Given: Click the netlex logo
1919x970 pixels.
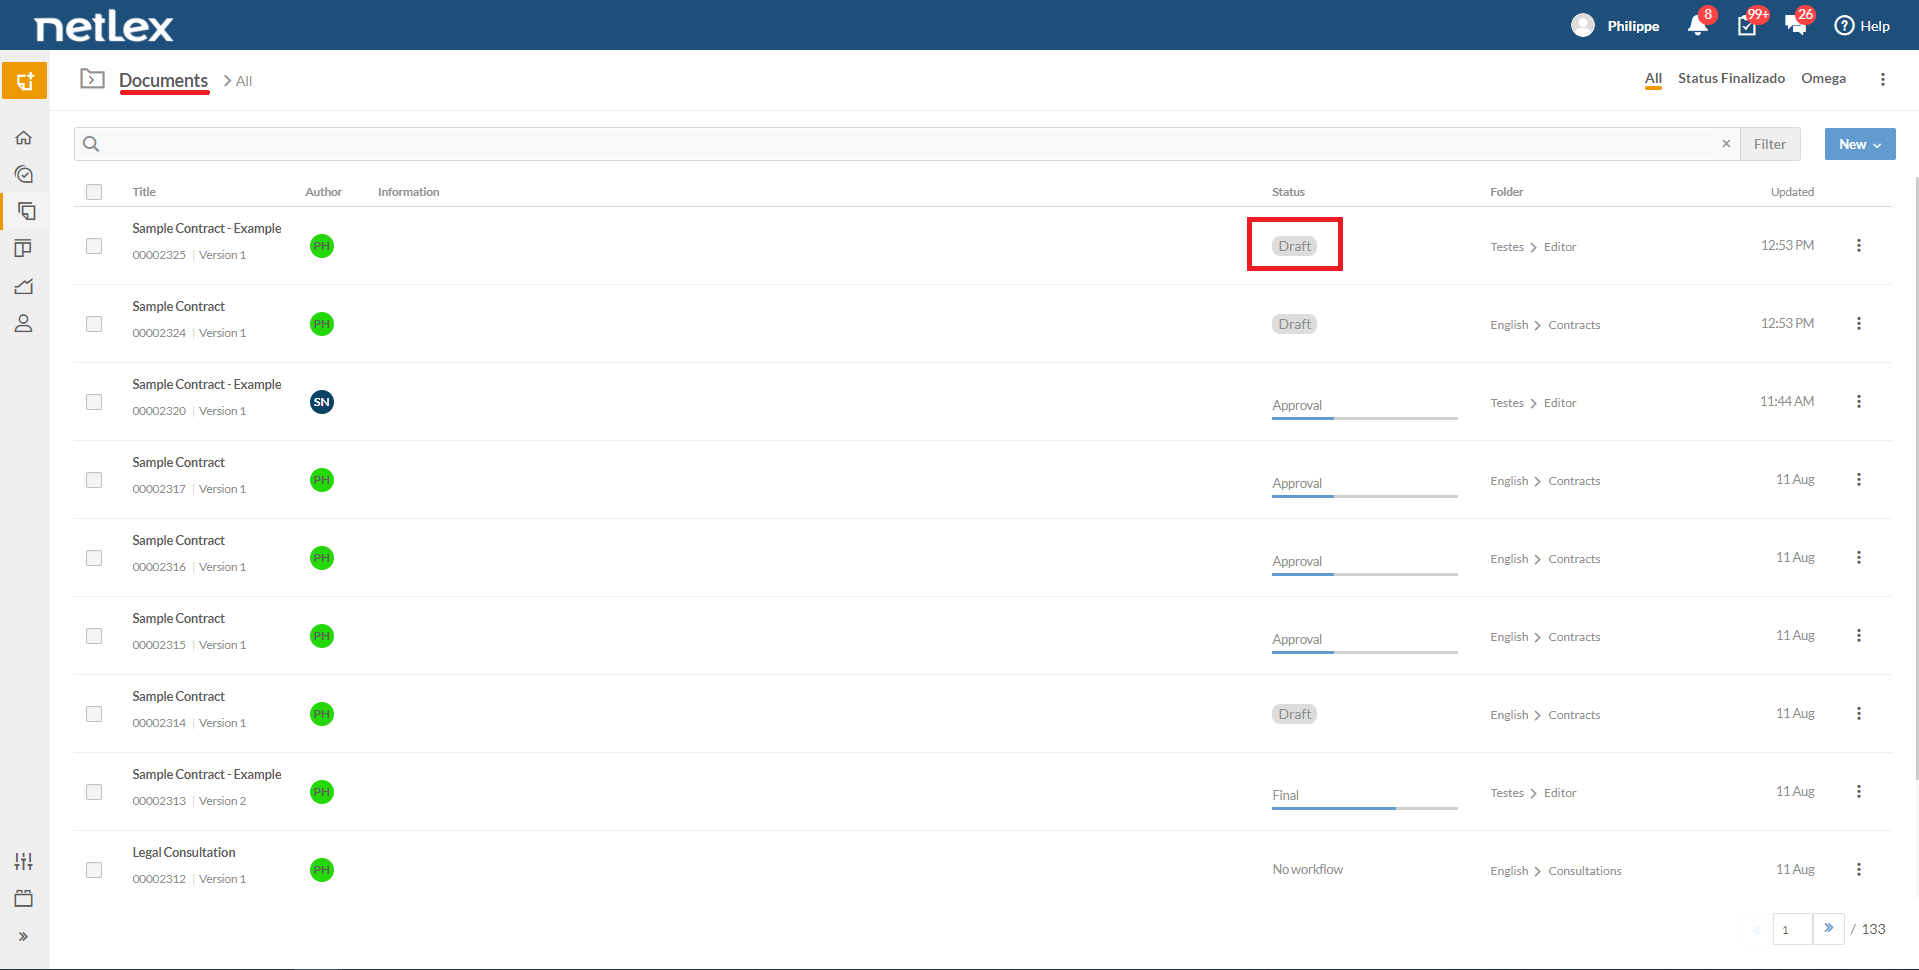Looking at the screenshot, I should (x=104, y=26).
